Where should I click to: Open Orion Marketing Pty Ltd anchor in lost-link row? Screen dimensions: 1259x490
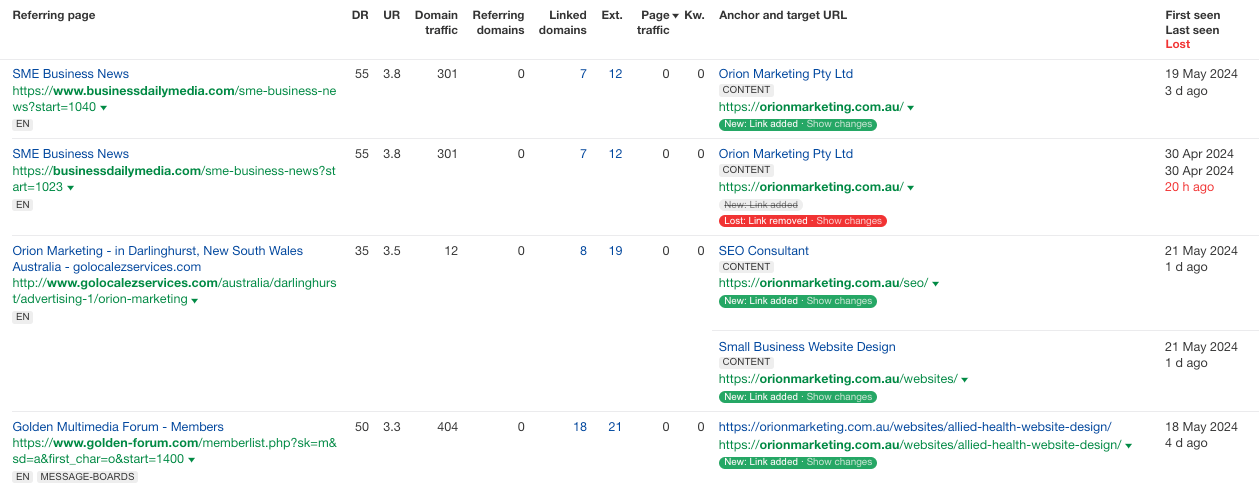[786, 154]
